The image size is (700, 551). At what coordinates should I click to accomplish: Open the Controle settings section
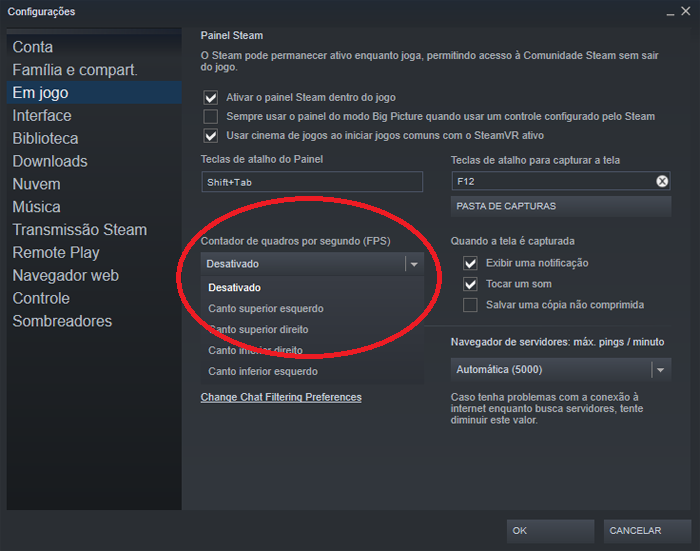(94, 298)
